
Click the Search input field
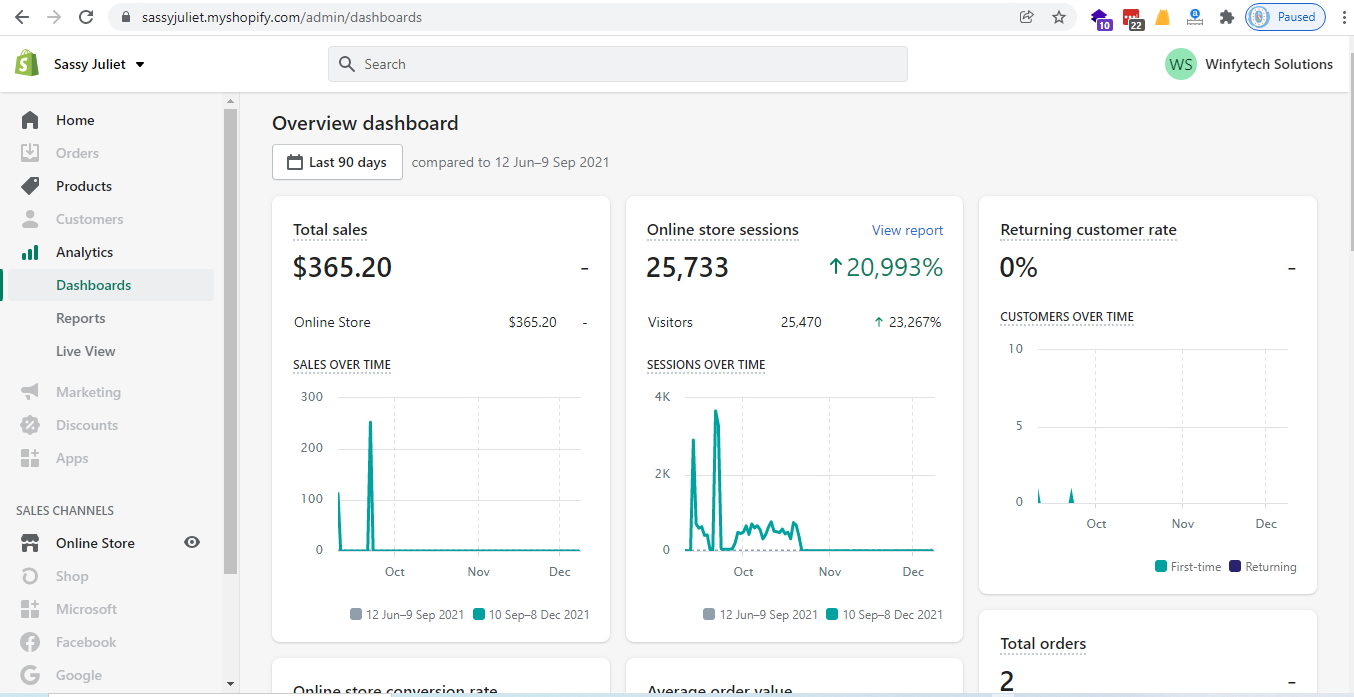618,64
